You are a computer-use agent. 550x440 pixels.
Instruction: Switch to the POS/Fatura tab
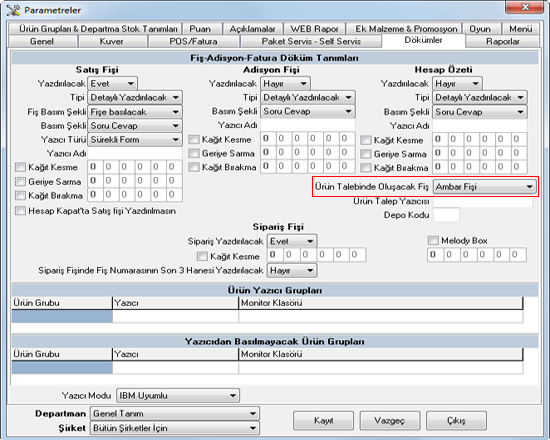(x=193, y=41)
